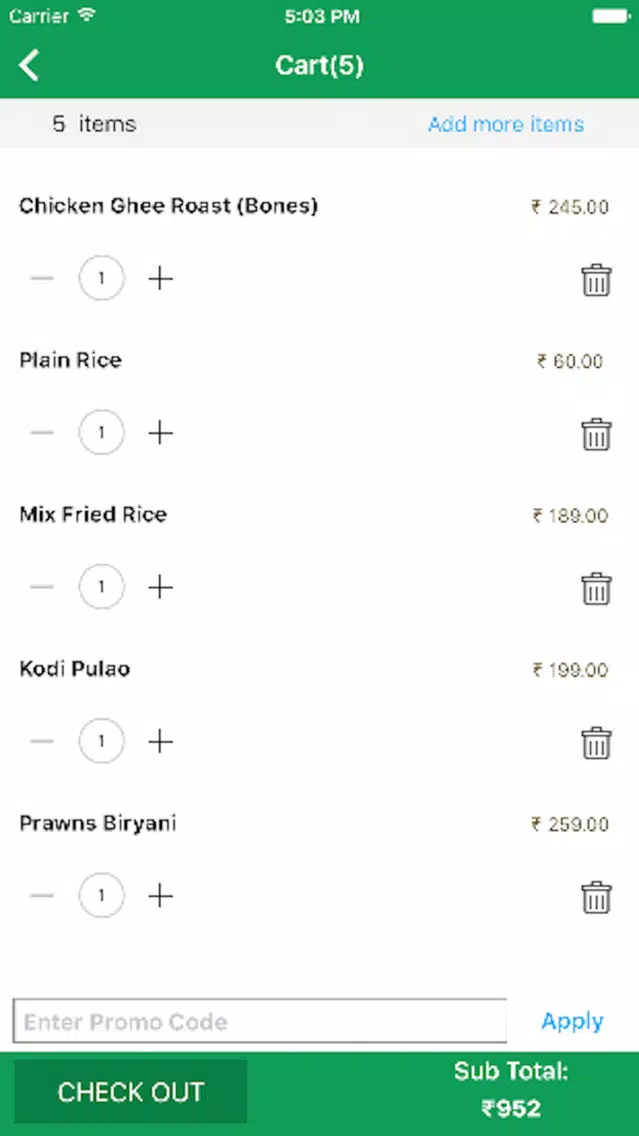The width and height of the screenshot is (639, 1136).
Task: Add one more Prawns Biryani
Action: (161, 896)
